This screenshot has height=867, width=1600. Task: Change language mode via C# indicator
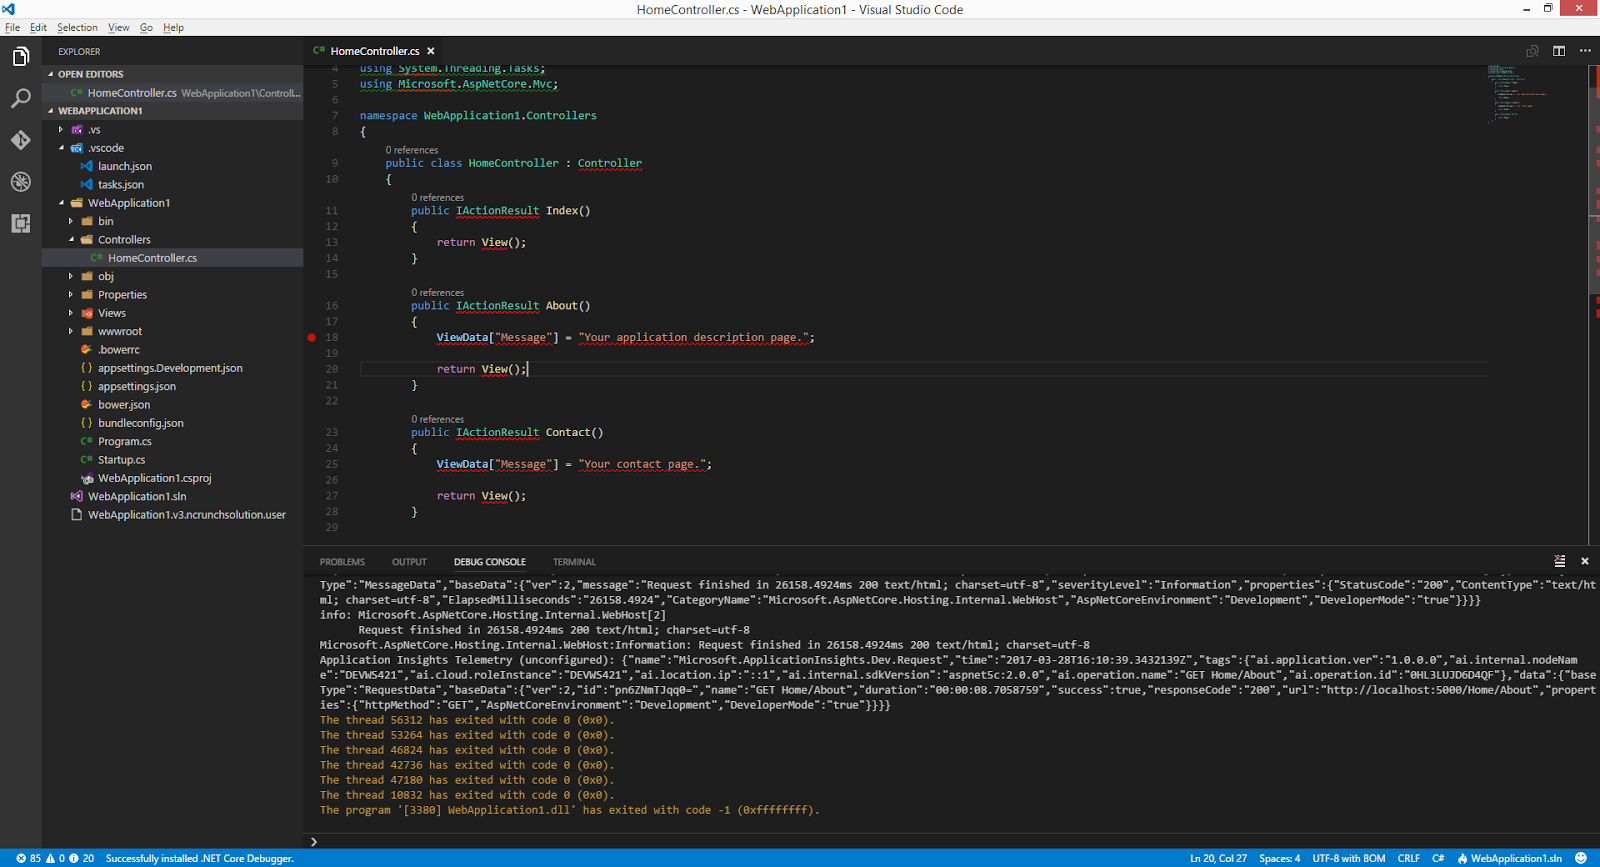coord(1438,858)
